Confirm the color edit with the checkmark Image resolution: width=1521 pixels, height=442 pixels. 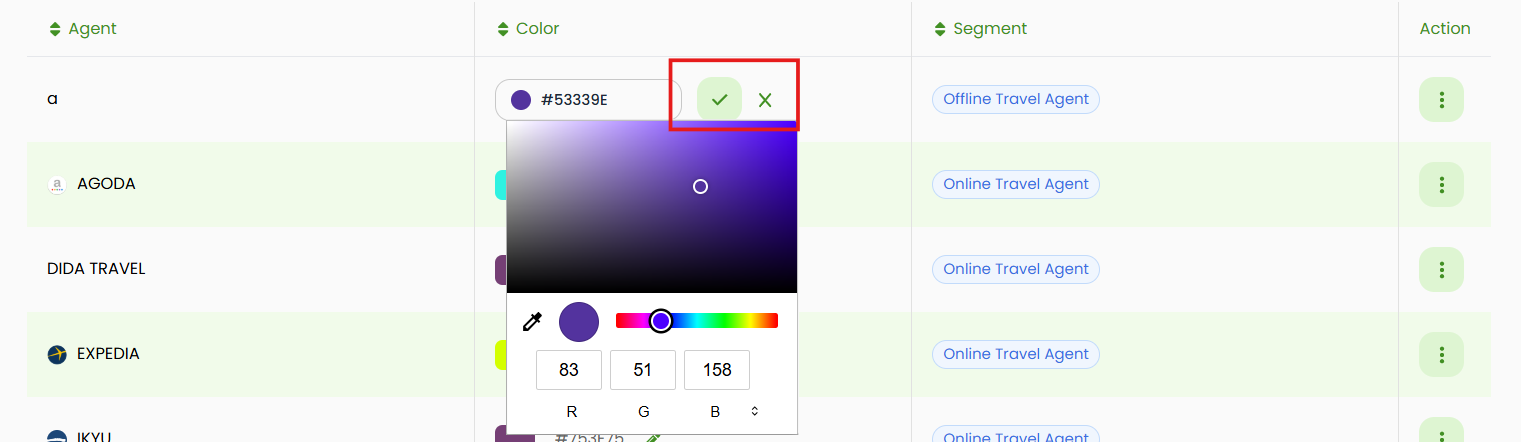[x=719, y=99]
